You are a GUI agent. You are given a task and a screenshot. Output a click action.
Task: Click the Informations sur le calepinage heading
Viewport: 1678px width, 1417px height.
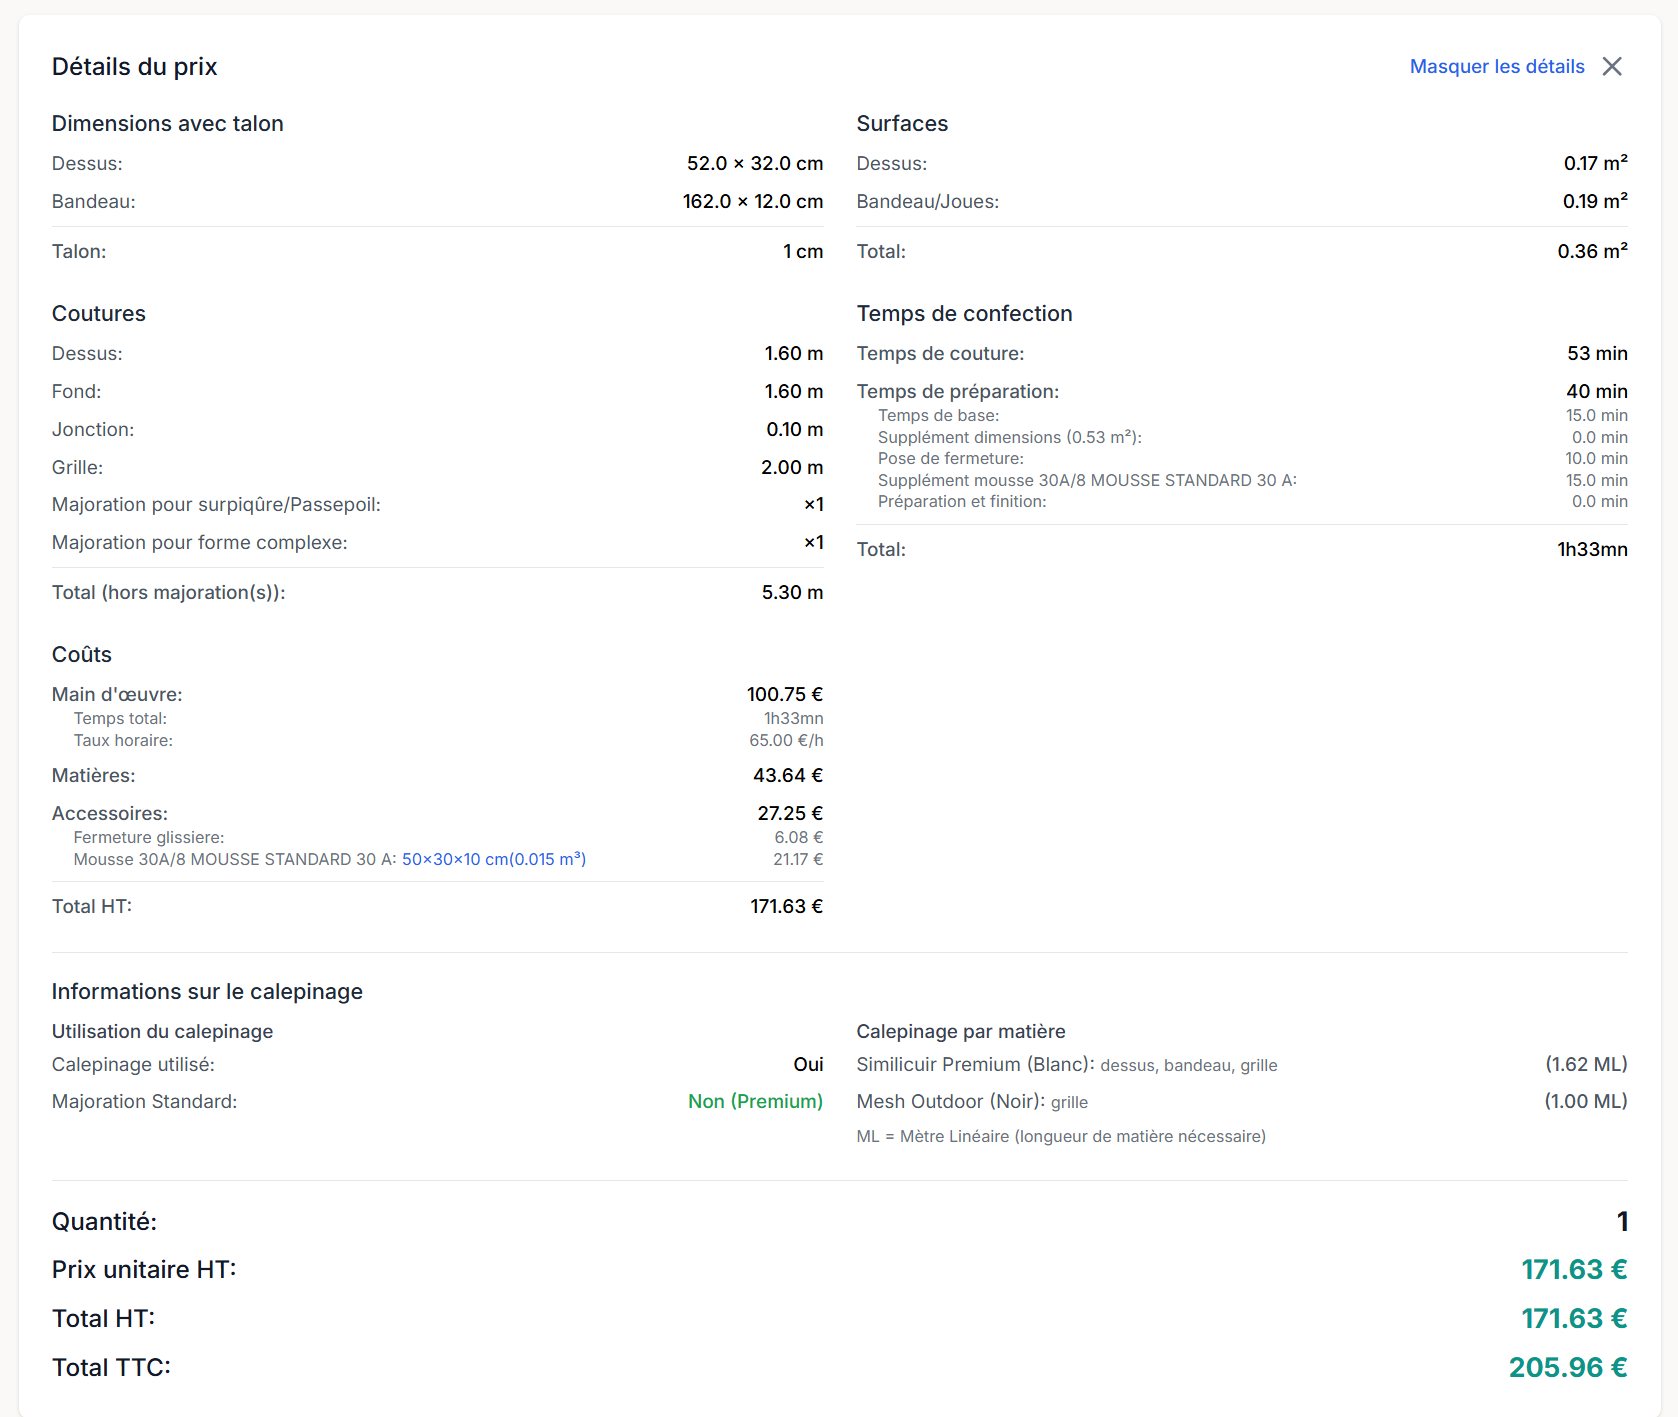207,991
